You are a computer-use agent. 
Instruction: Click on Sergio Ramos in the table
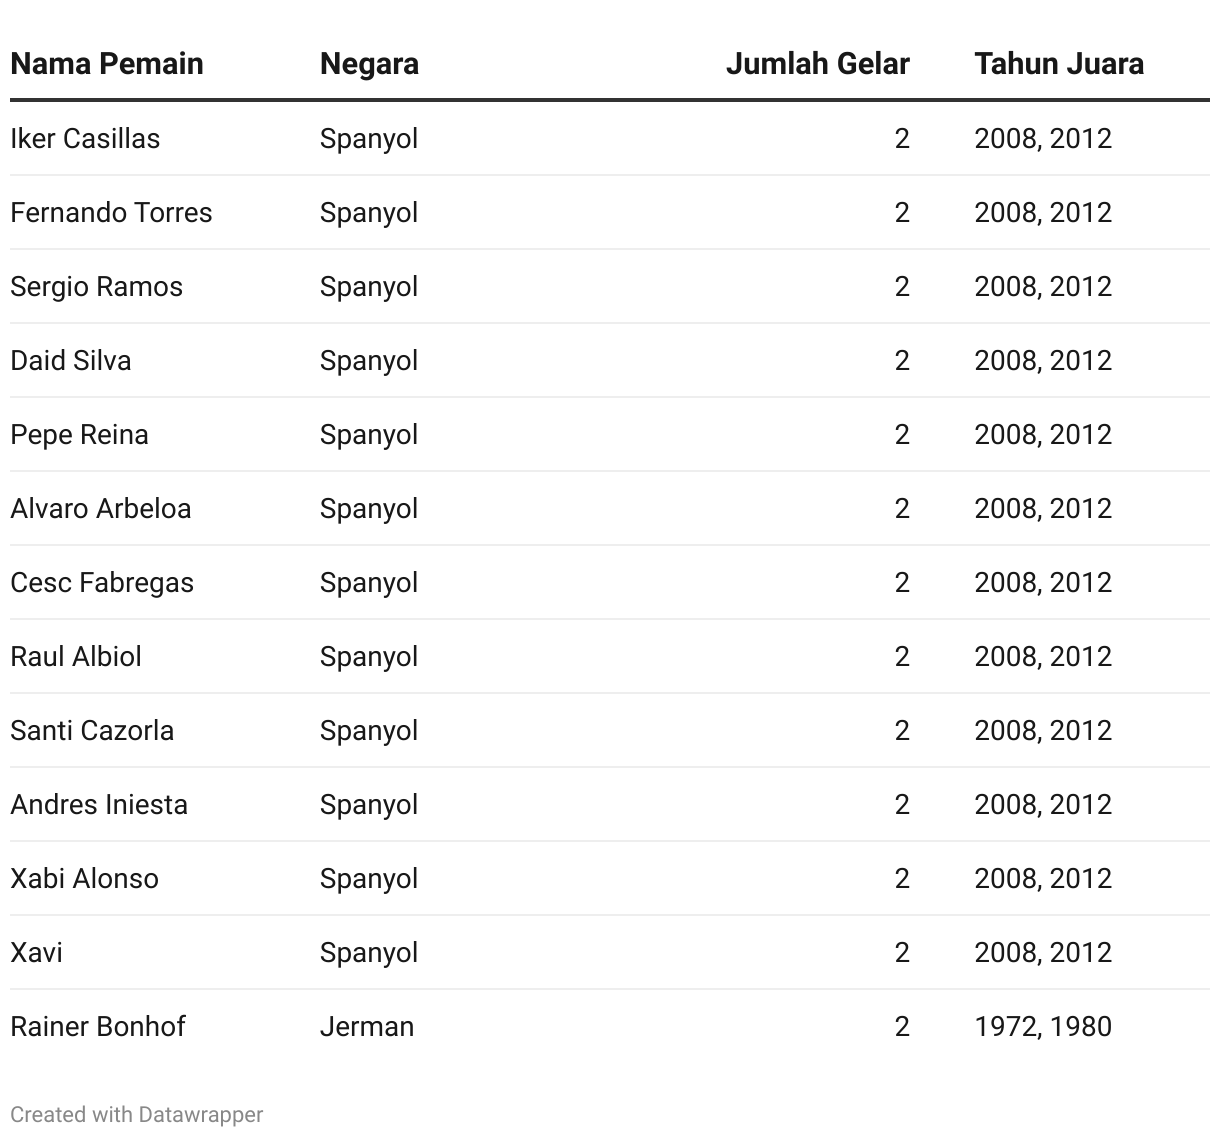(x=96, y=286)
